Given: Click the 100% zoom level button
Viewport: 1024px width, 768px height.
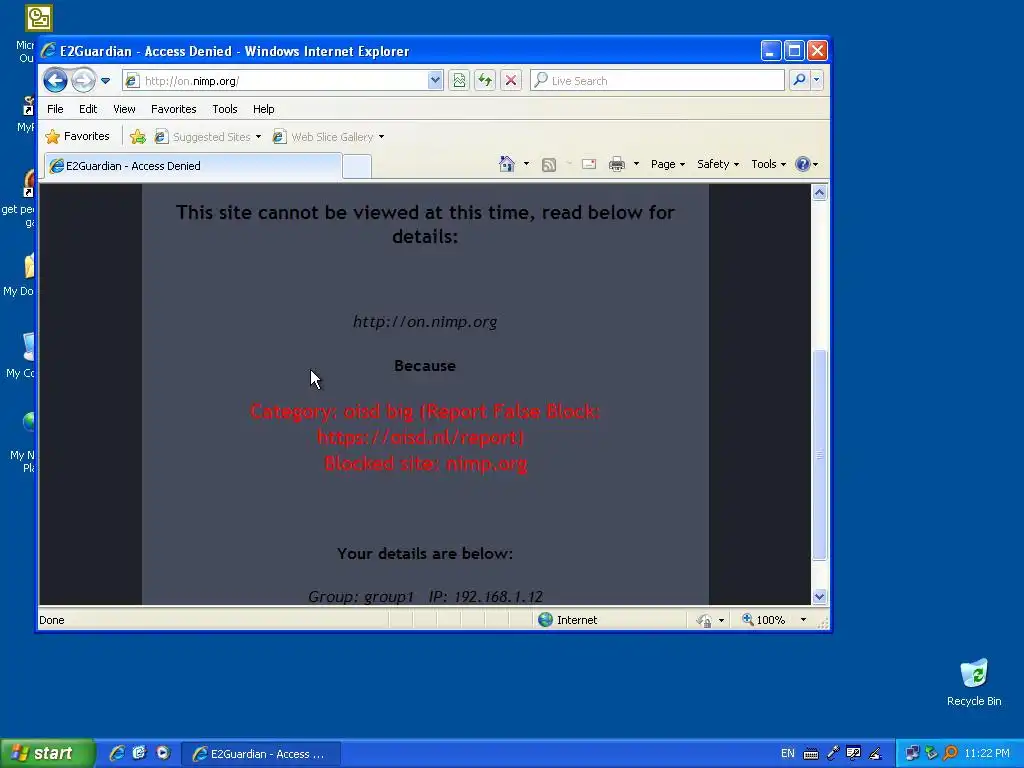Looking at the screenshot, I should [764, 620].
